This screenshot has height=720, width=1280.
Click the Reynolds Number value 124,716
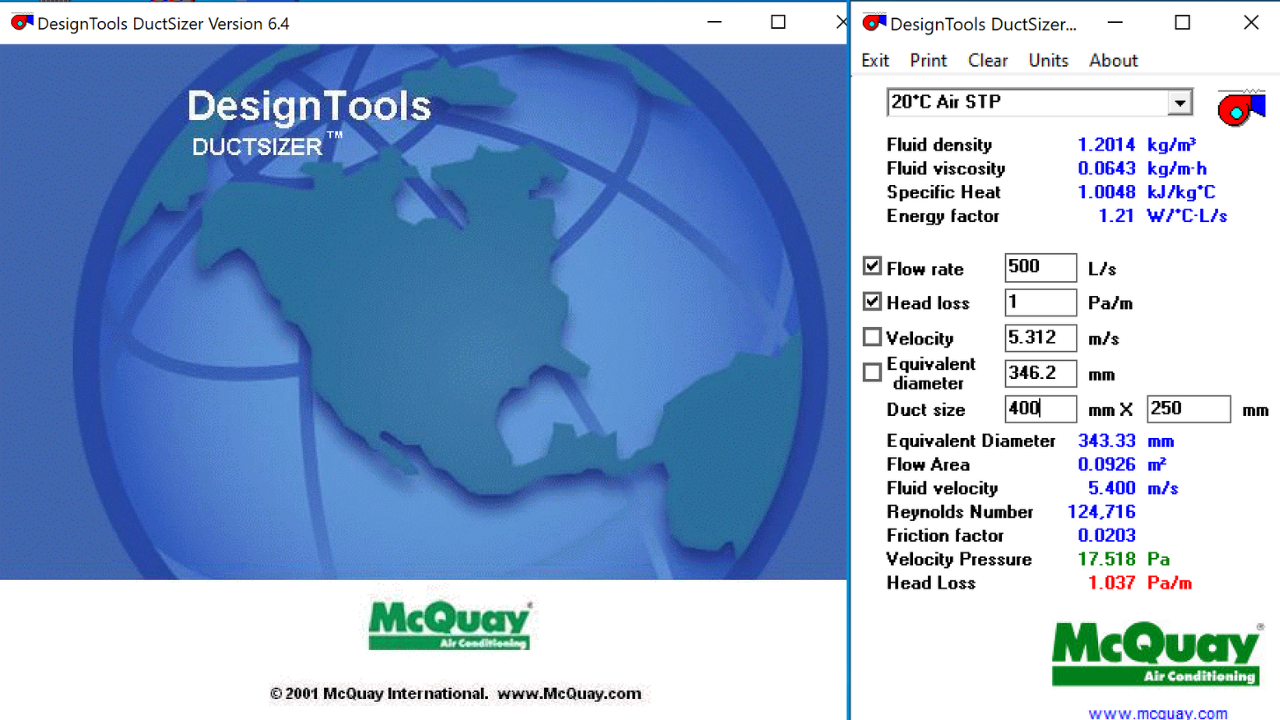click(1101, 512)
